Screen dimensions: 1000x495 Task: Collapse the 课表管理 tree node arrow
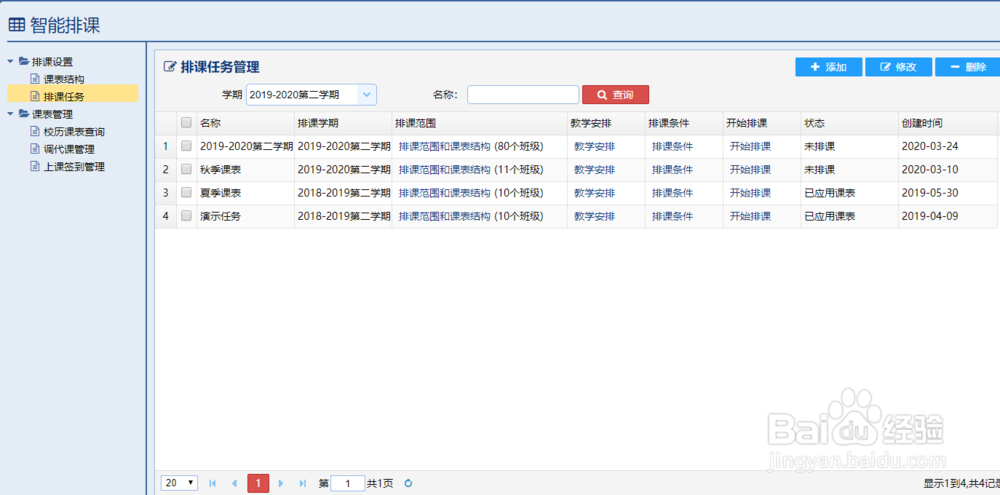[x=10, y=114]
